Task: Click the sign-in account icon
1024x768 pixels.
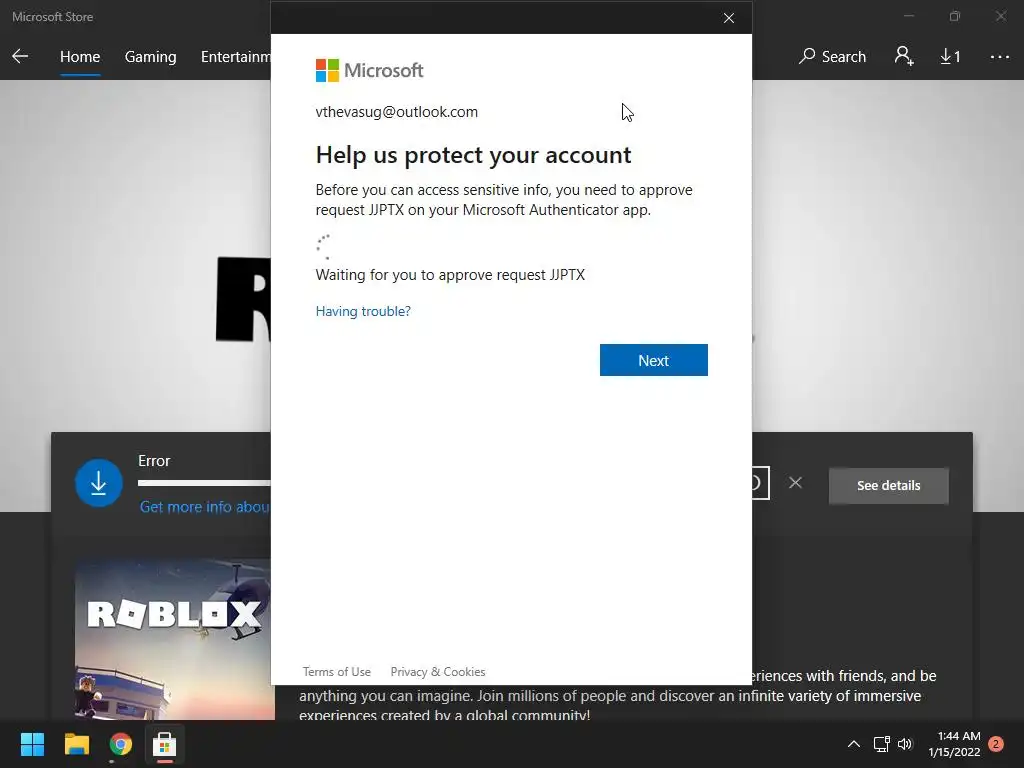Action: (x=904, y=56)
